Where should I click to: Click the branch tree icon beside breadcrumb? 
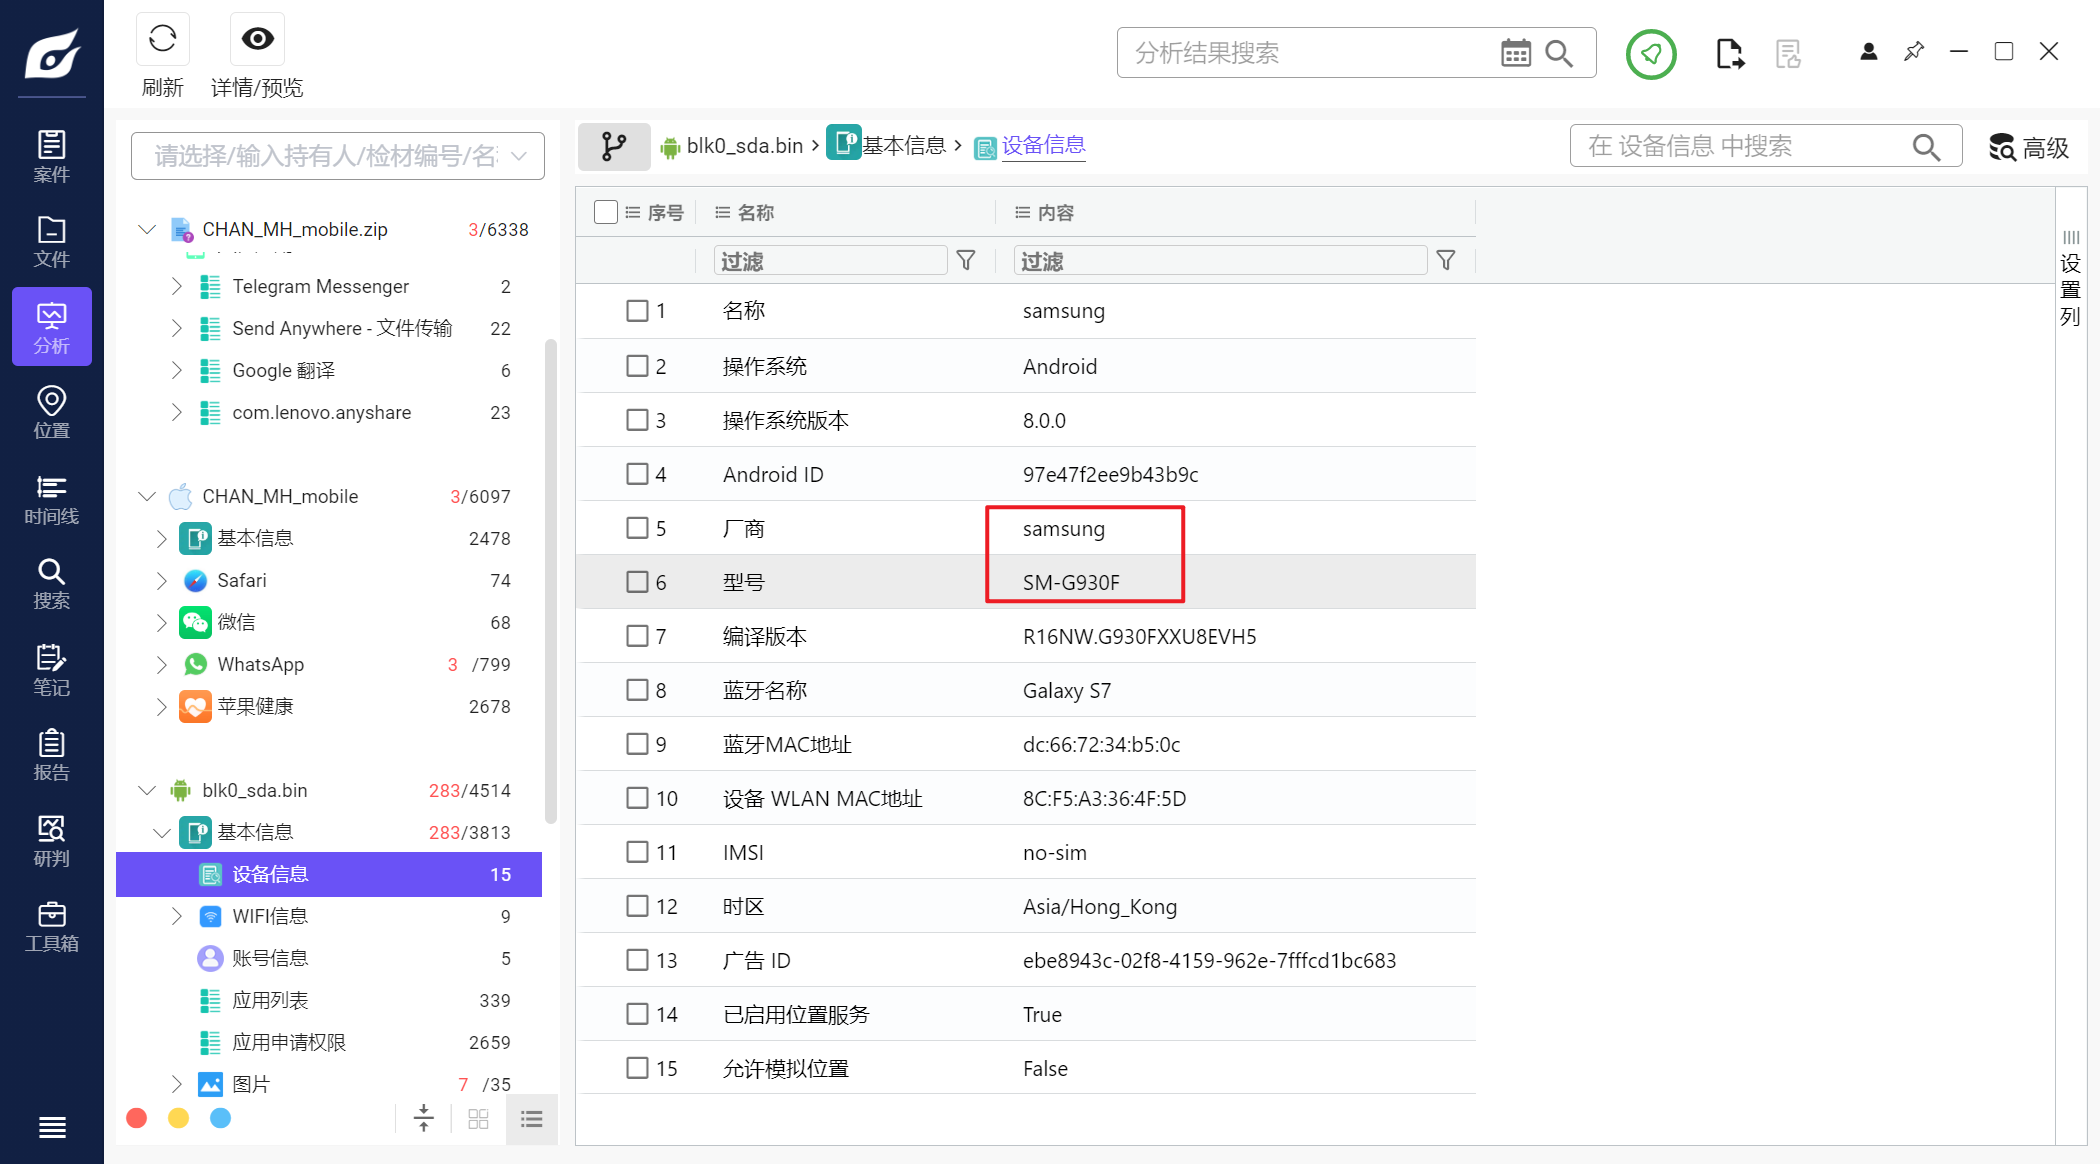pos(614,147)
